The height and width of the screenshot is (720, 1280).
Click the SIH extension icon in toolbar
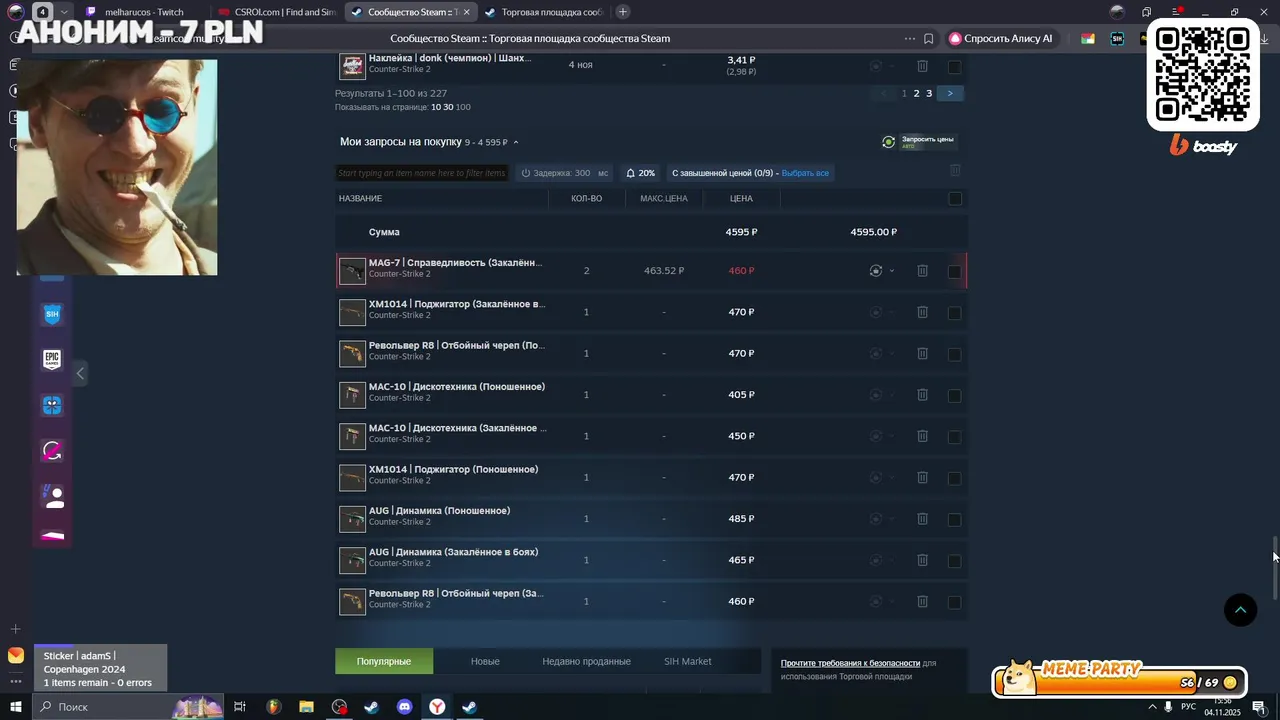1117,39
